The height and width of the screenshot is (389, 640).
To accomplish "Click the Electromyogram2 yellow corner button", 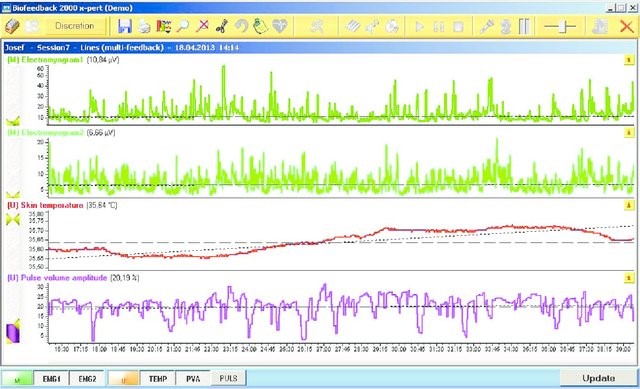I will pos(629,133).
